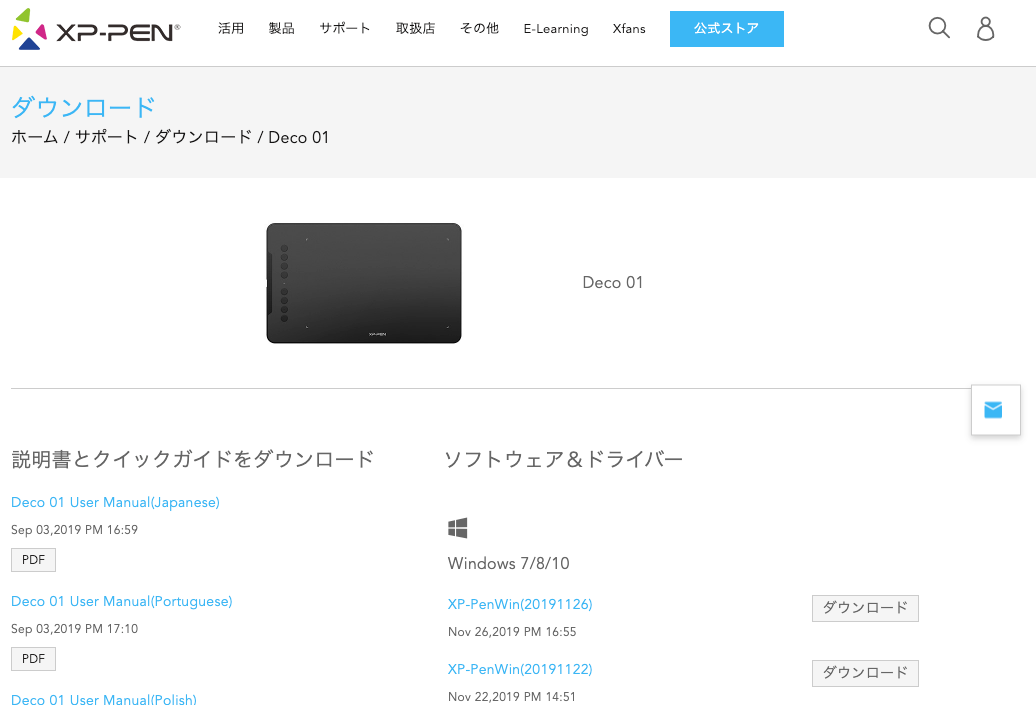
Task: Click the Deco 01 tablet image
Action: [x=363, y=283]
